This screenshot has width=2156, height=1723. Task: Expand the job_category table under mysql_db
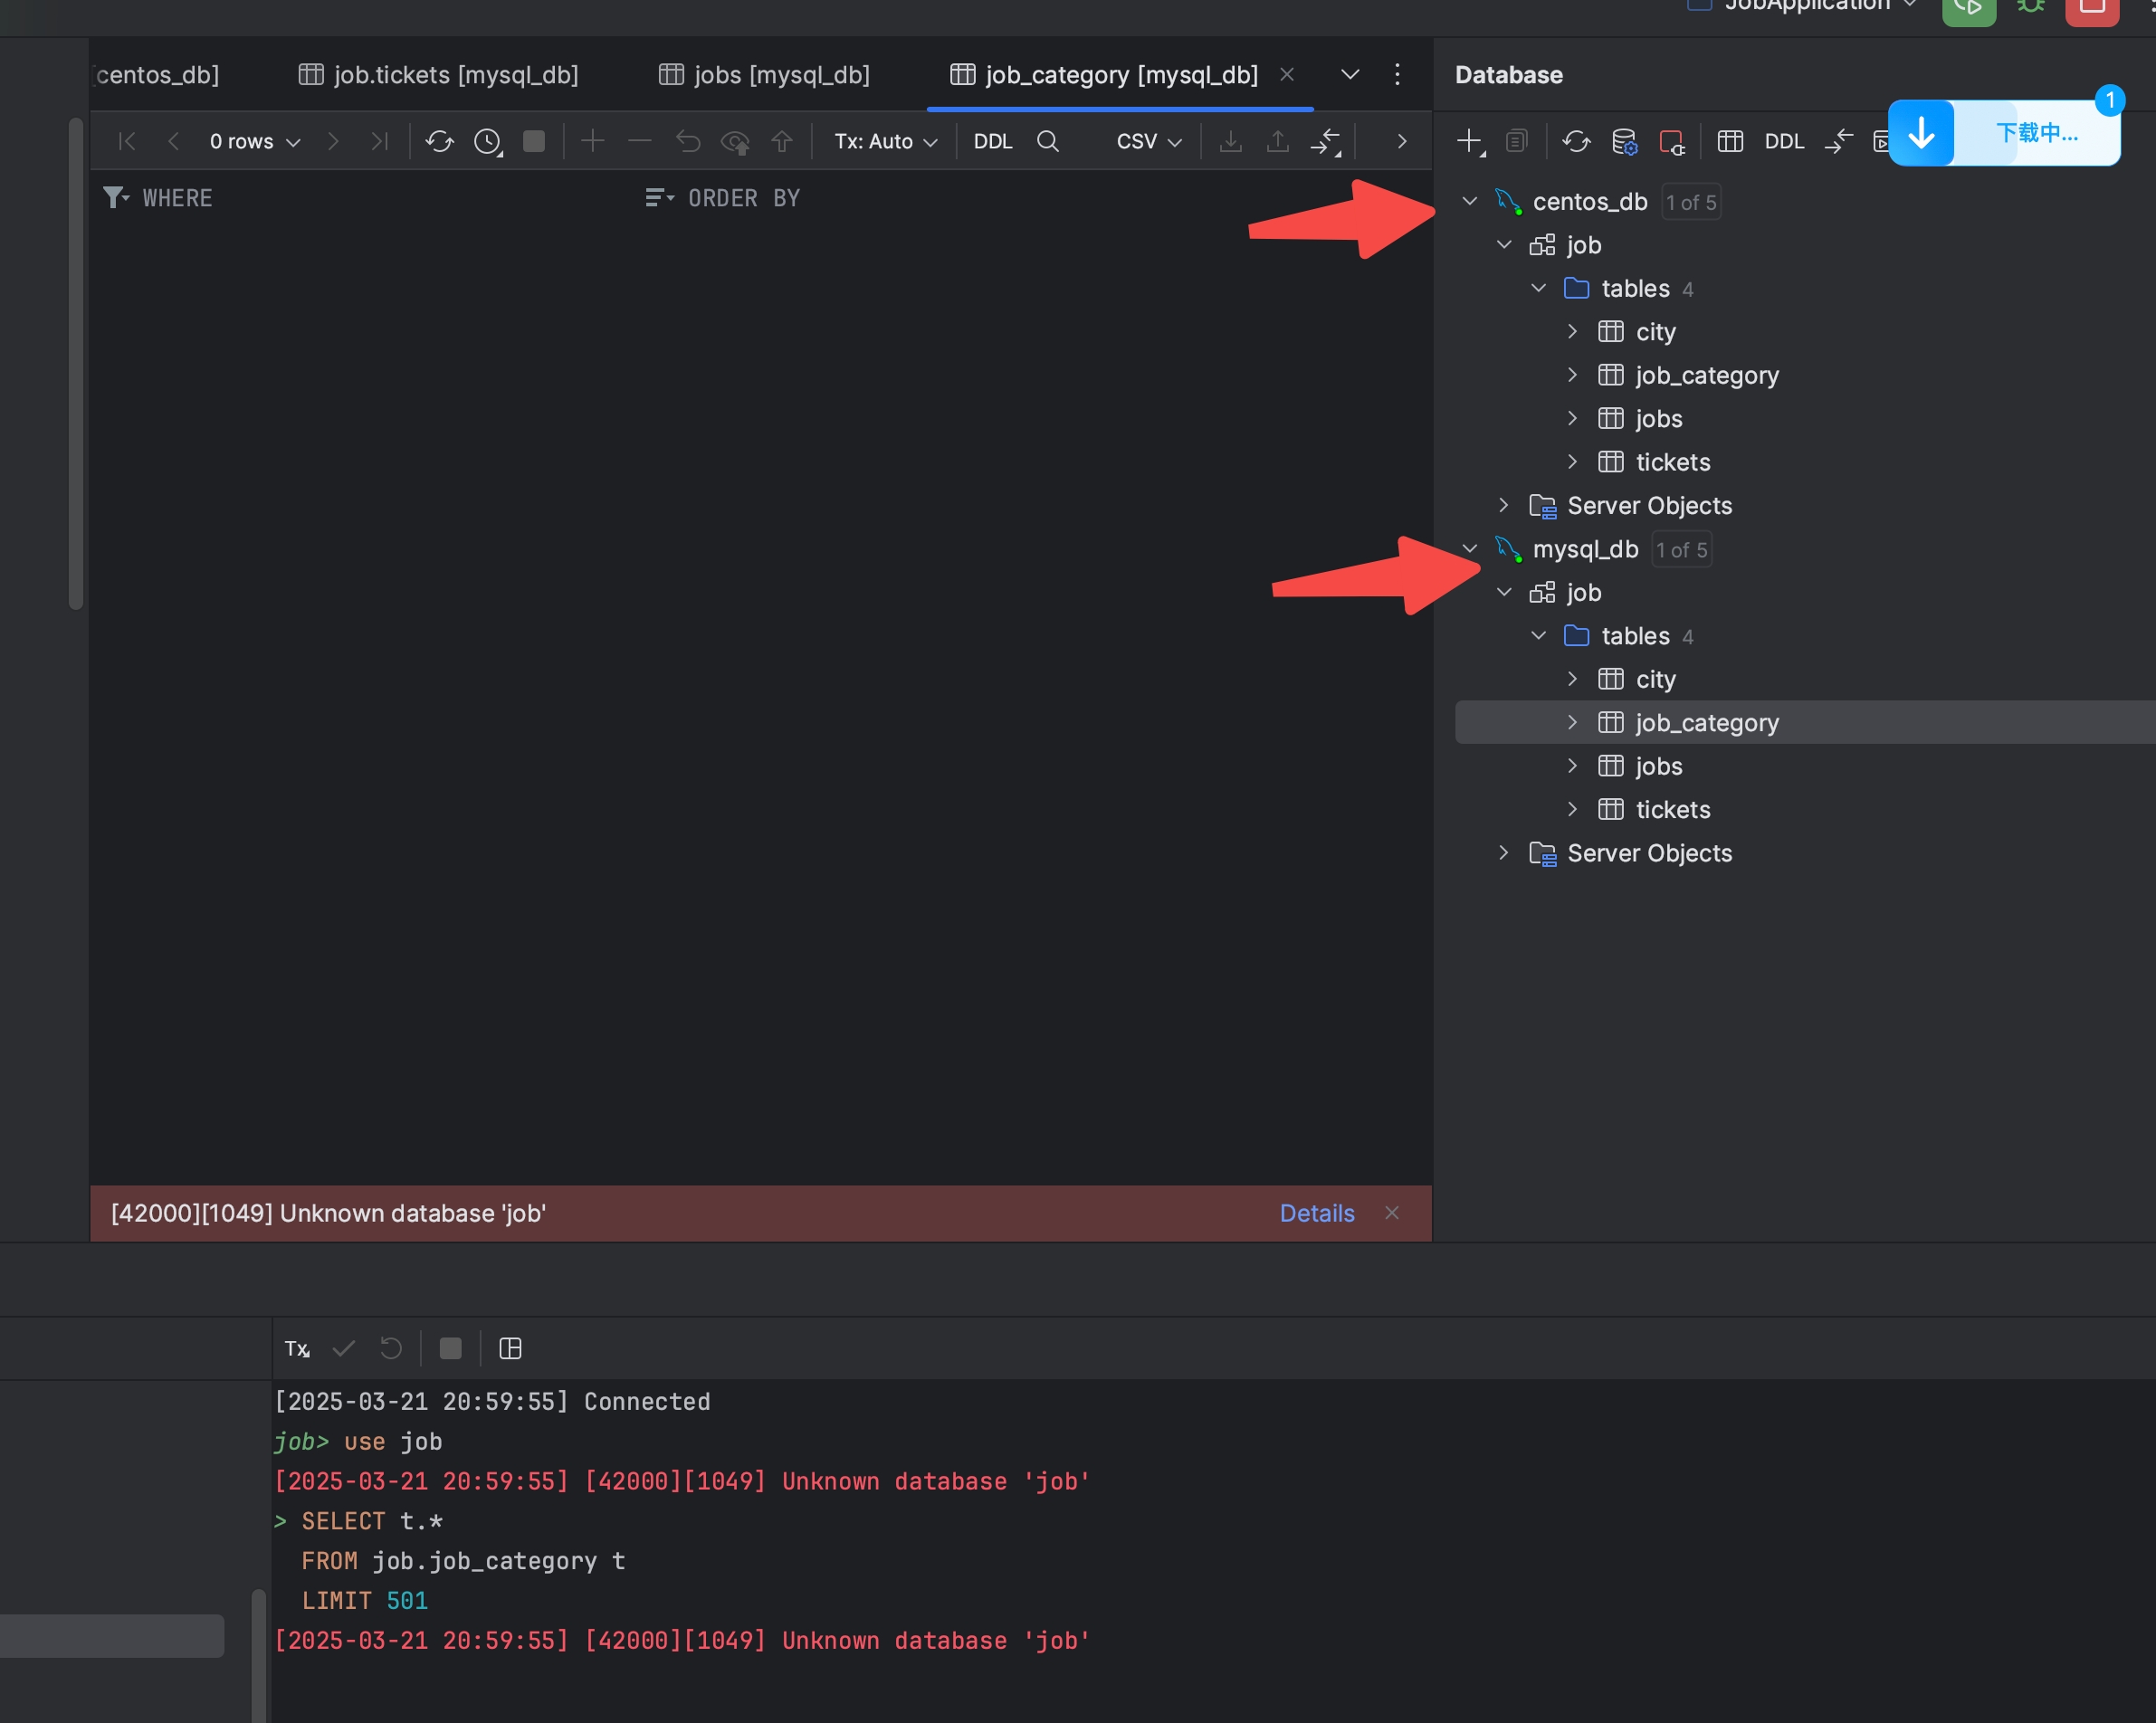(1573, 722)
